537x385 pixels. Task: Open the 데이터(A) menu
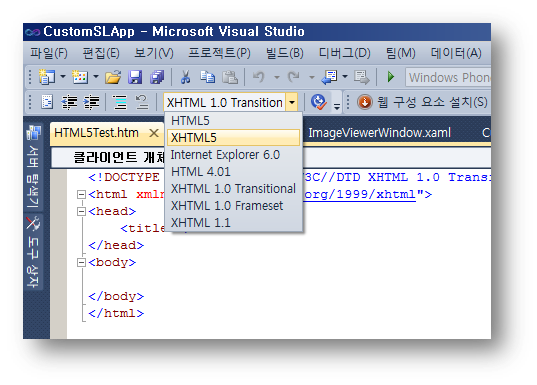click(455, 53)
